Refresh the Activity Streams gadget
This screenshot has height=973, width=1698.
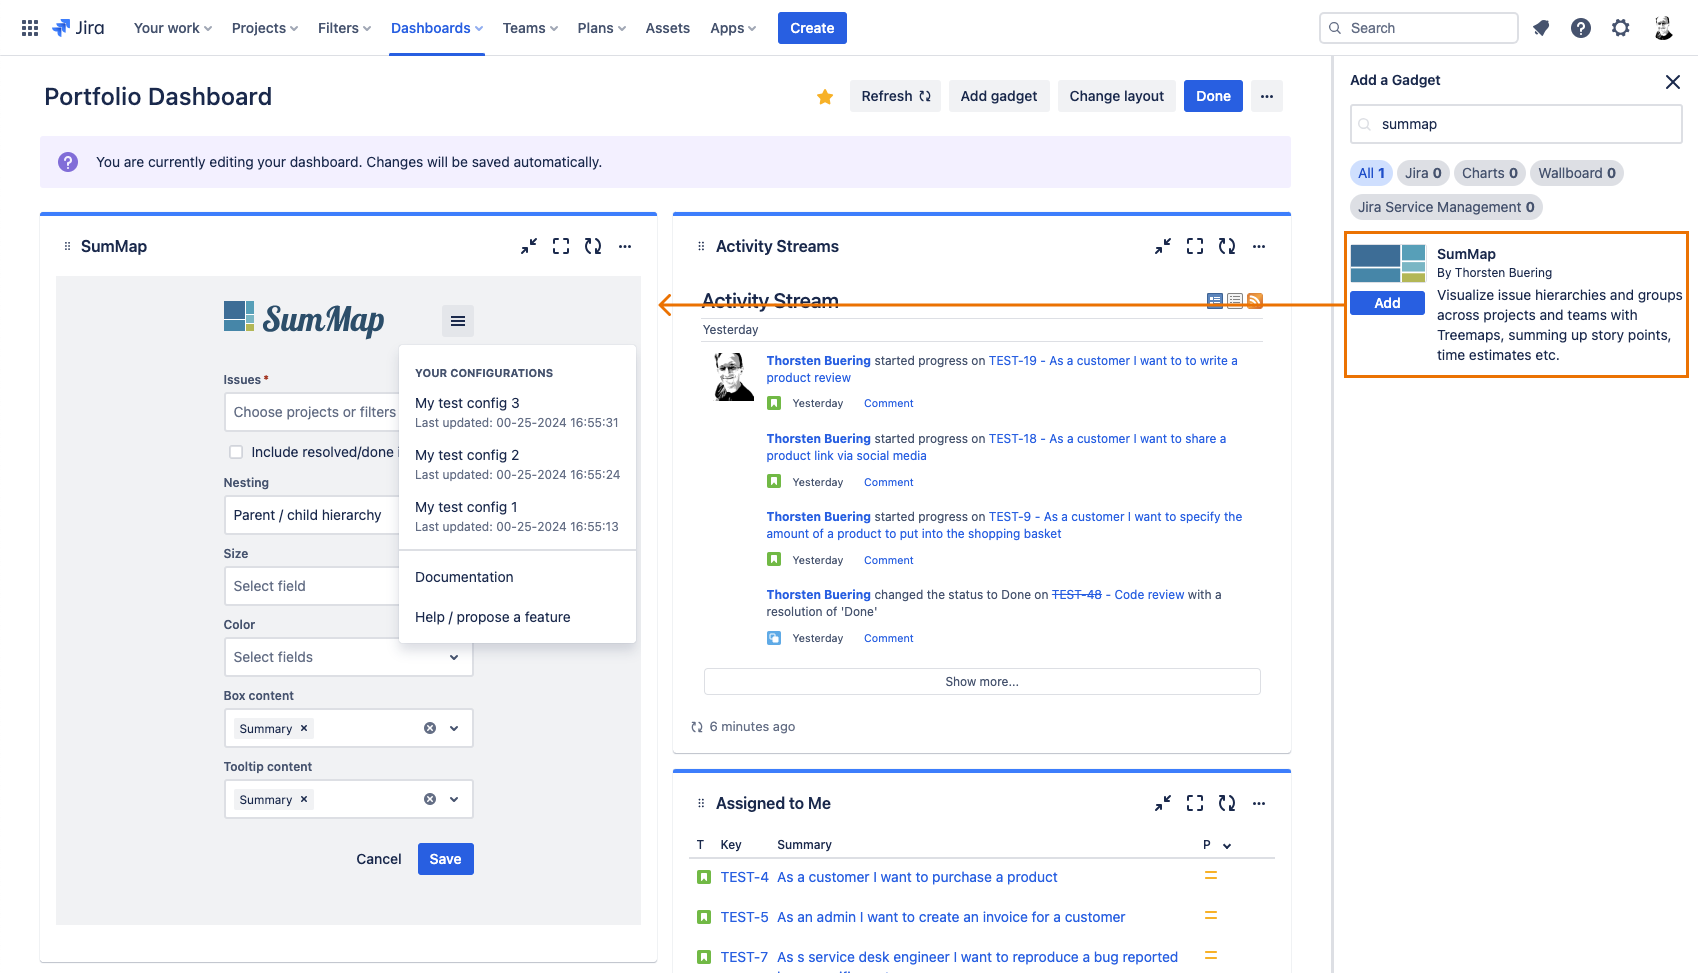click(1227, 246)
